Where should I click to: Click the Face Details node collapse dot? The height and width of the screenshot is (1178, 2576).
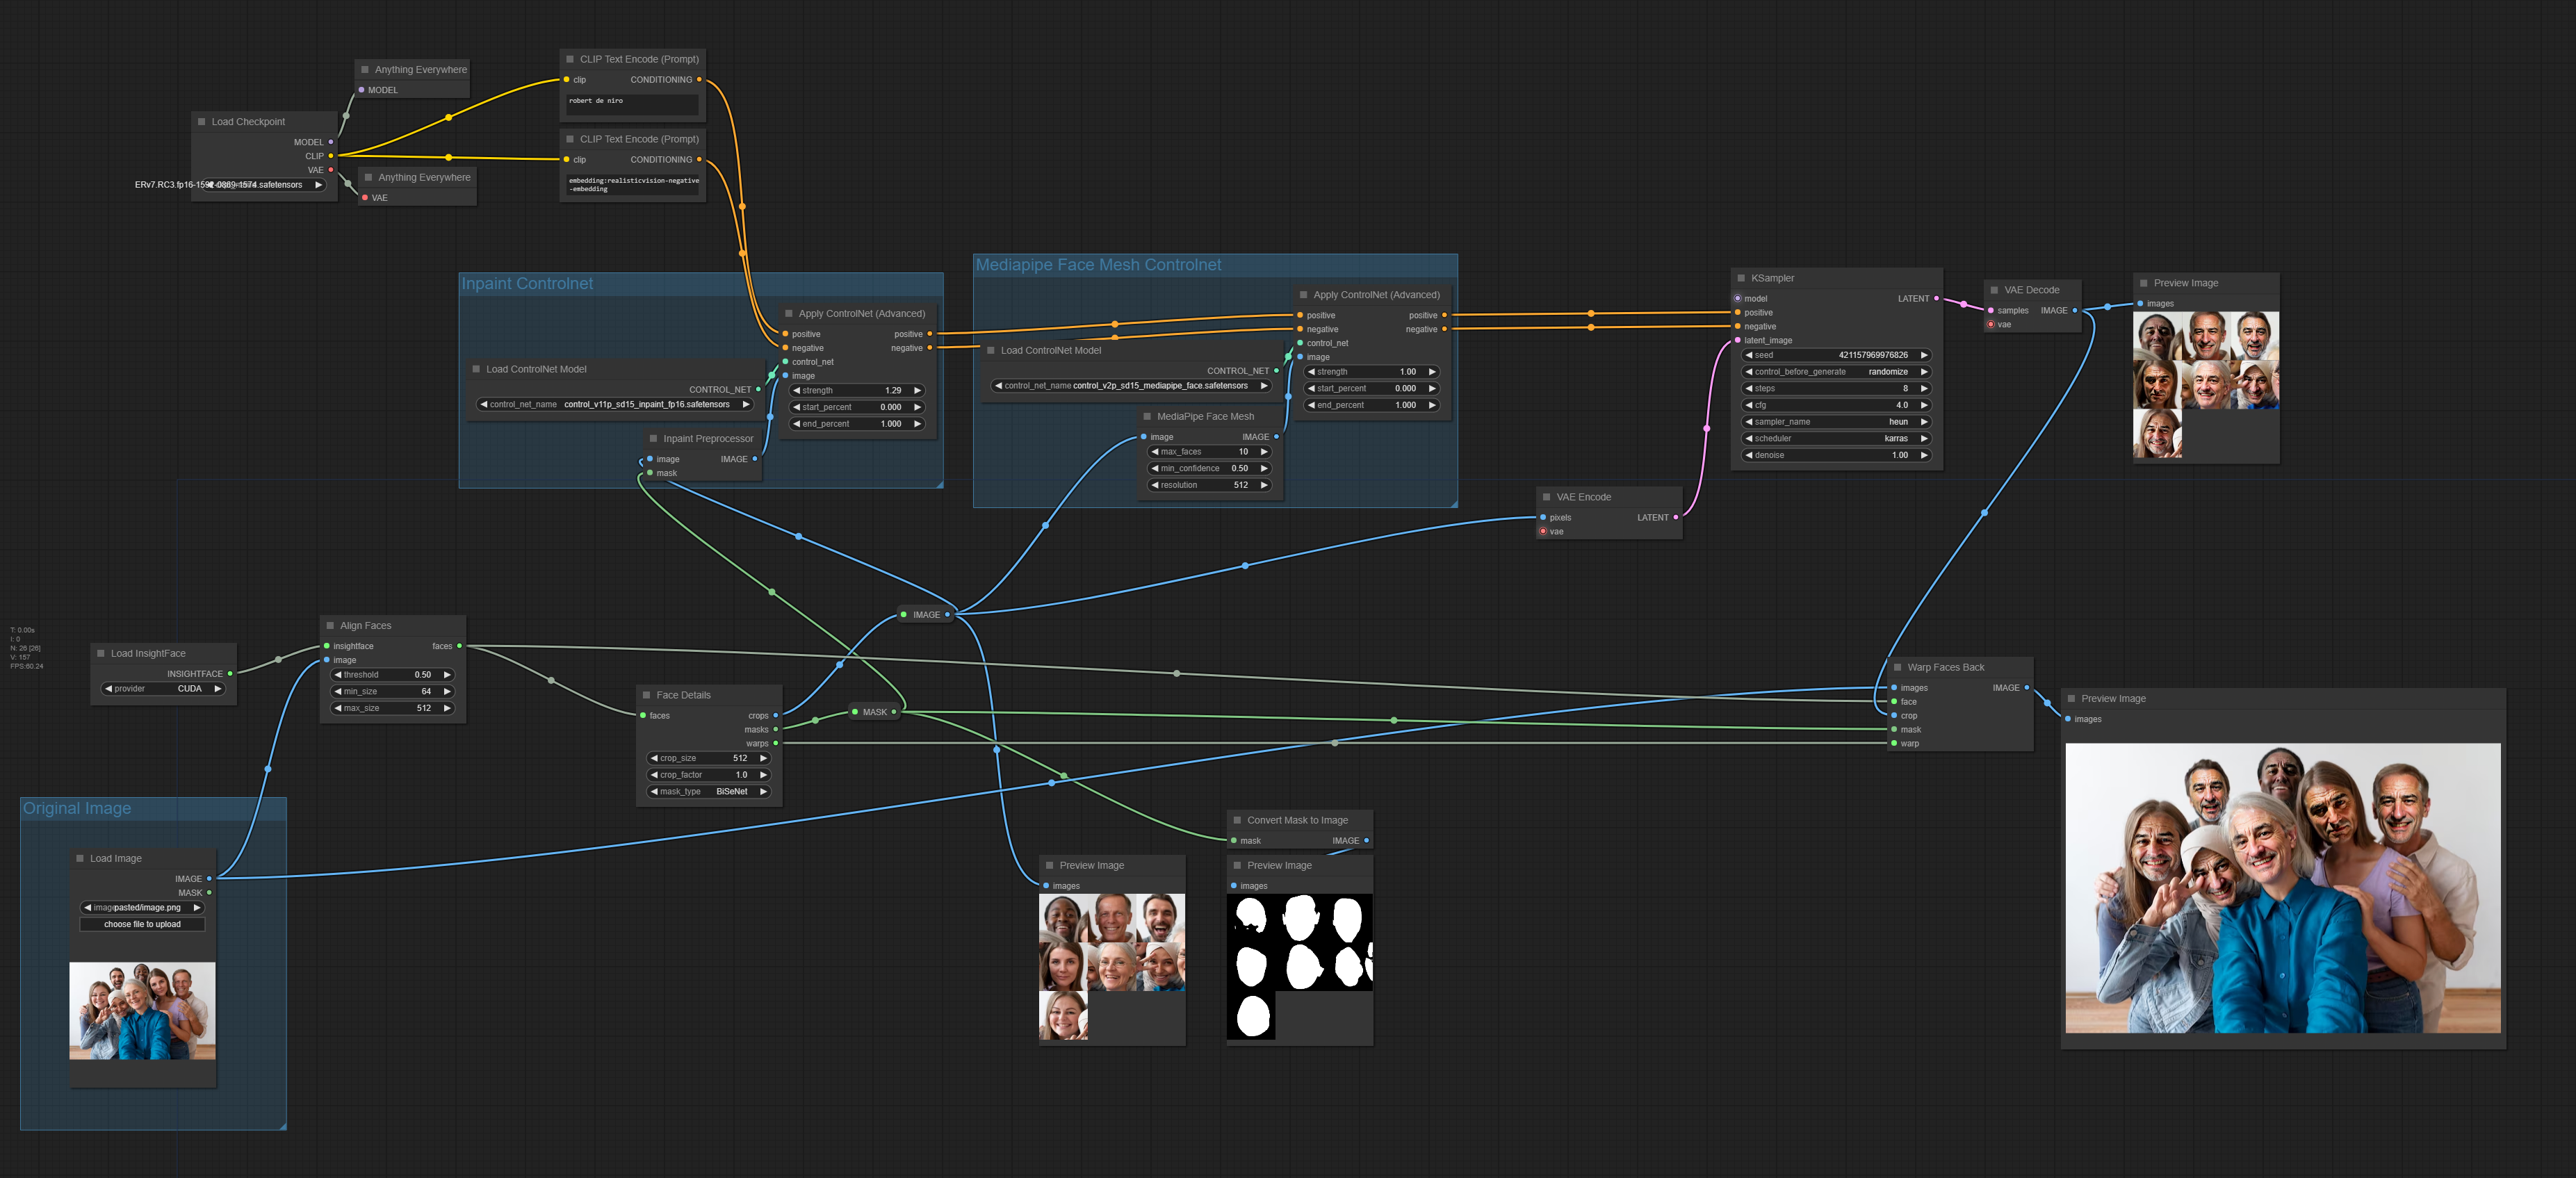[646, 695]
